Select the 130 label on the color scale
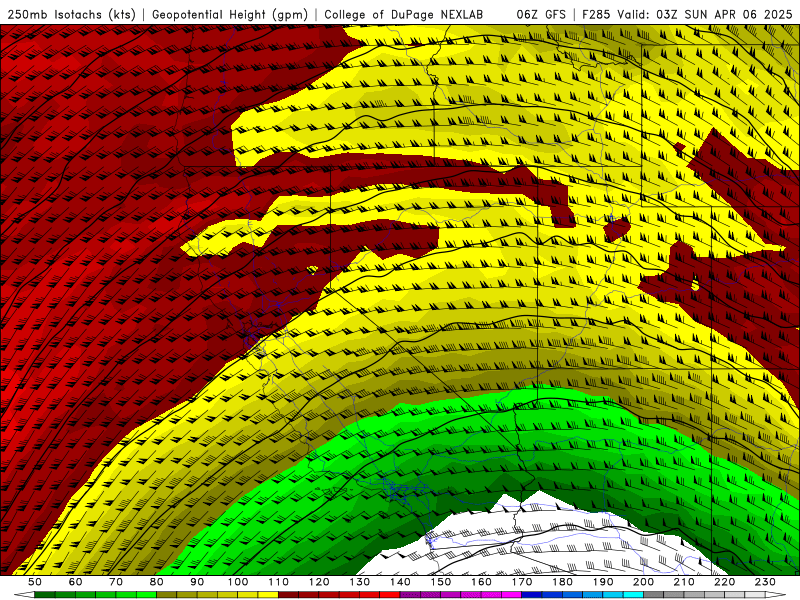The image size is (800, 600). 359,582
